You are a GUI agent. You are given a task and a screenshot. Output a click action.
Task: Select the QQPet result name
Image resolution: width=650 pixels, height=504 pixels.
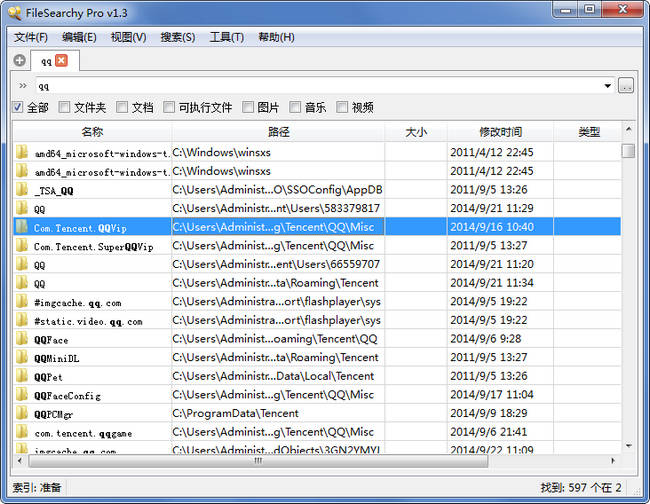(x=49, y=377)
